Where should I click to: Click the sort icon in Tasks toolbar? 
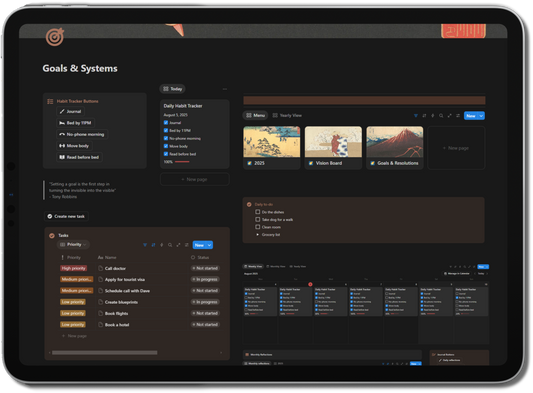[x=153, y=245]
